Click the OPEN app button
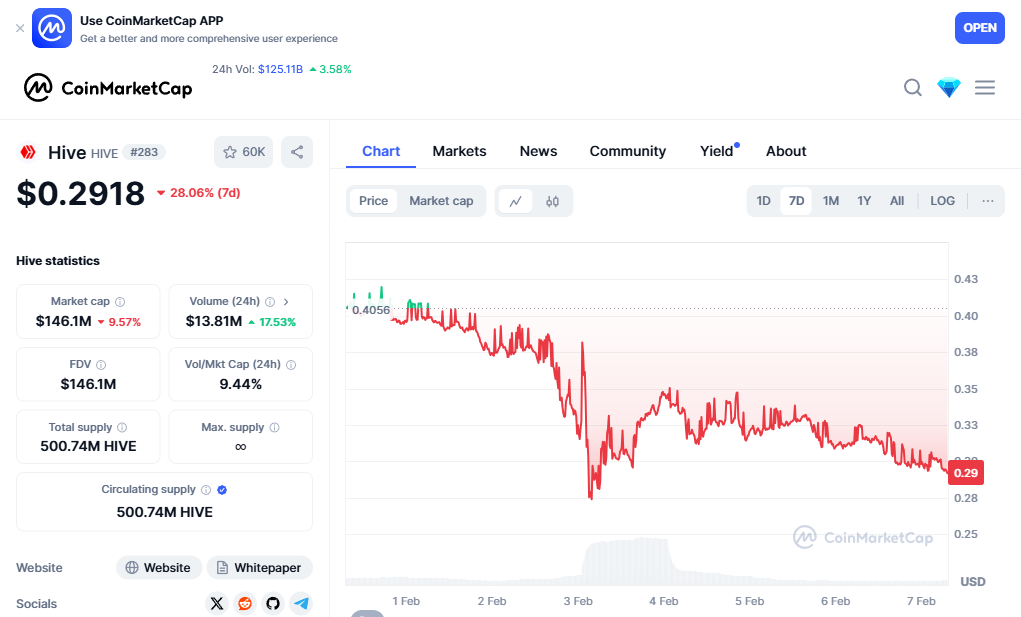 click(979, 28)
